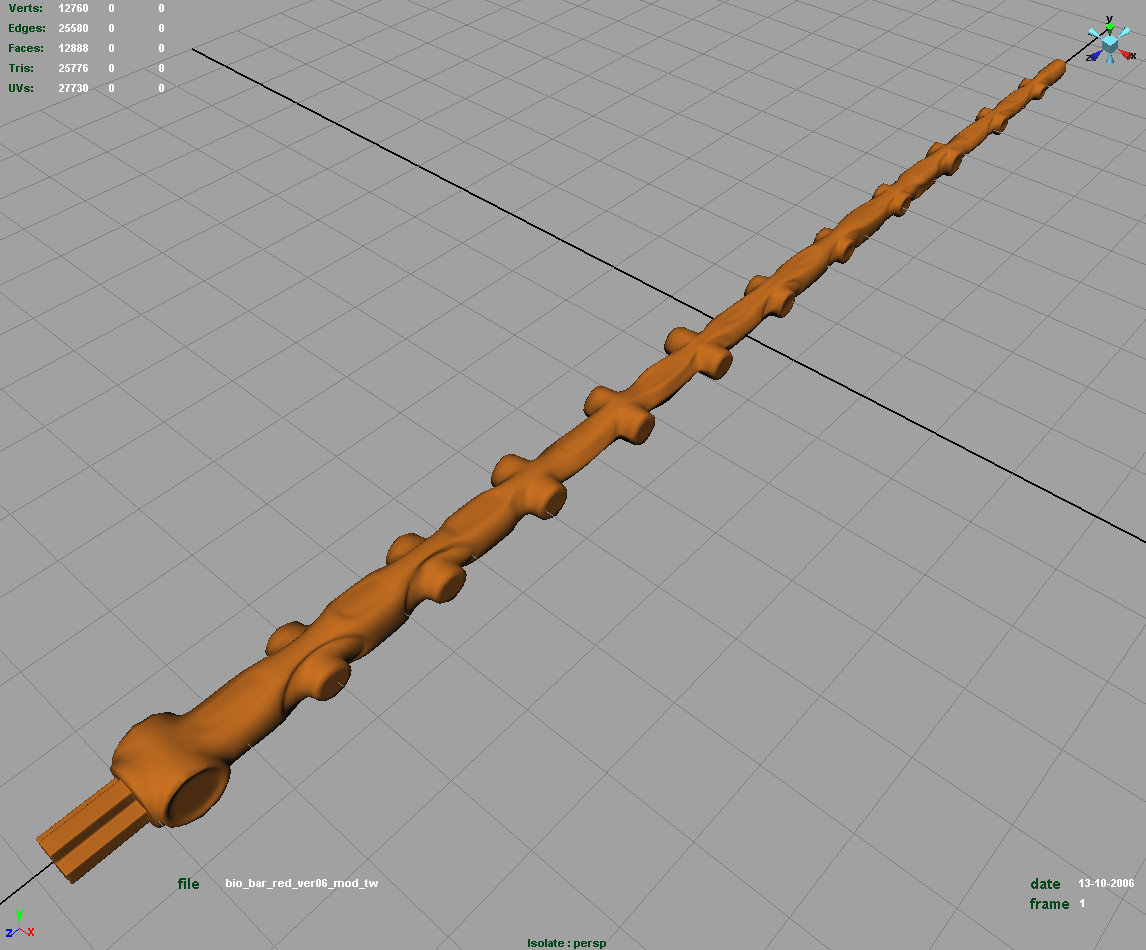This screenshot has width=1146, height=950.
Task: Click the red X cone on view compass
Action: (x=1125, y=56)
